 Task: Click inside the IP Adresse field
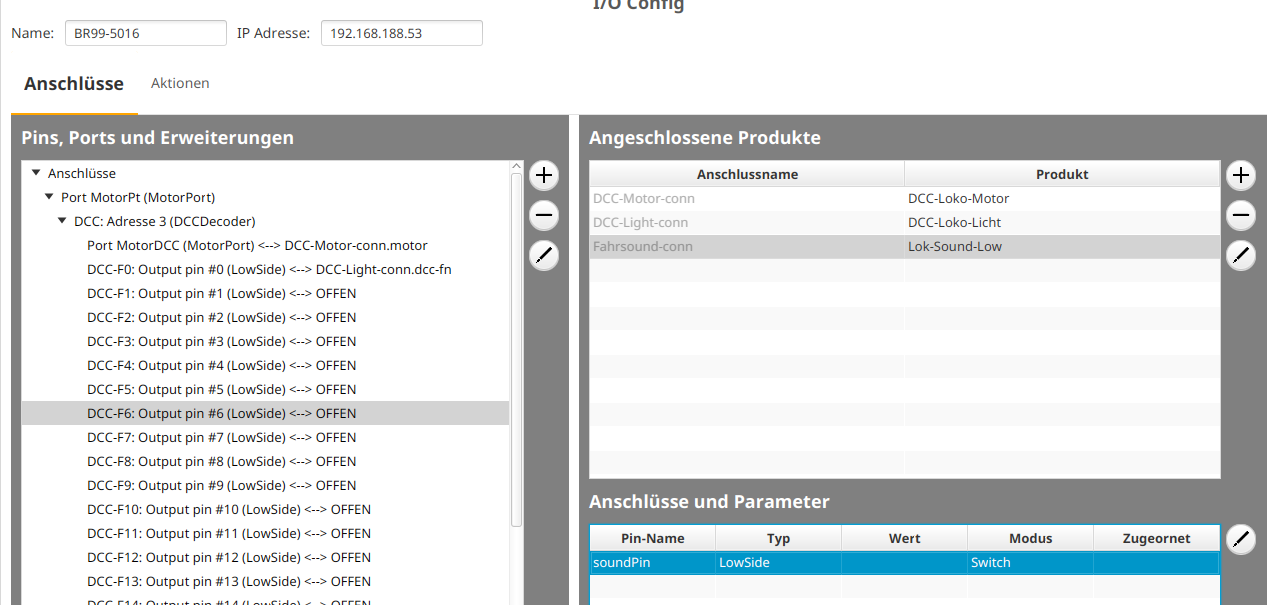(x=400, y=32)
